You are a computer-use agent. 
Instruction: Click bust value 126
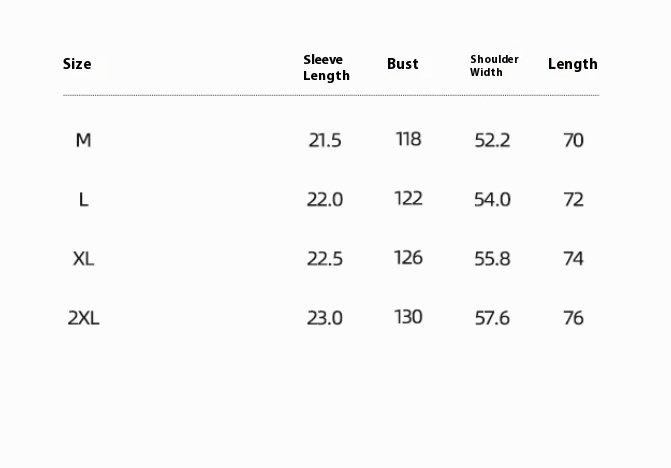[408, 257]
